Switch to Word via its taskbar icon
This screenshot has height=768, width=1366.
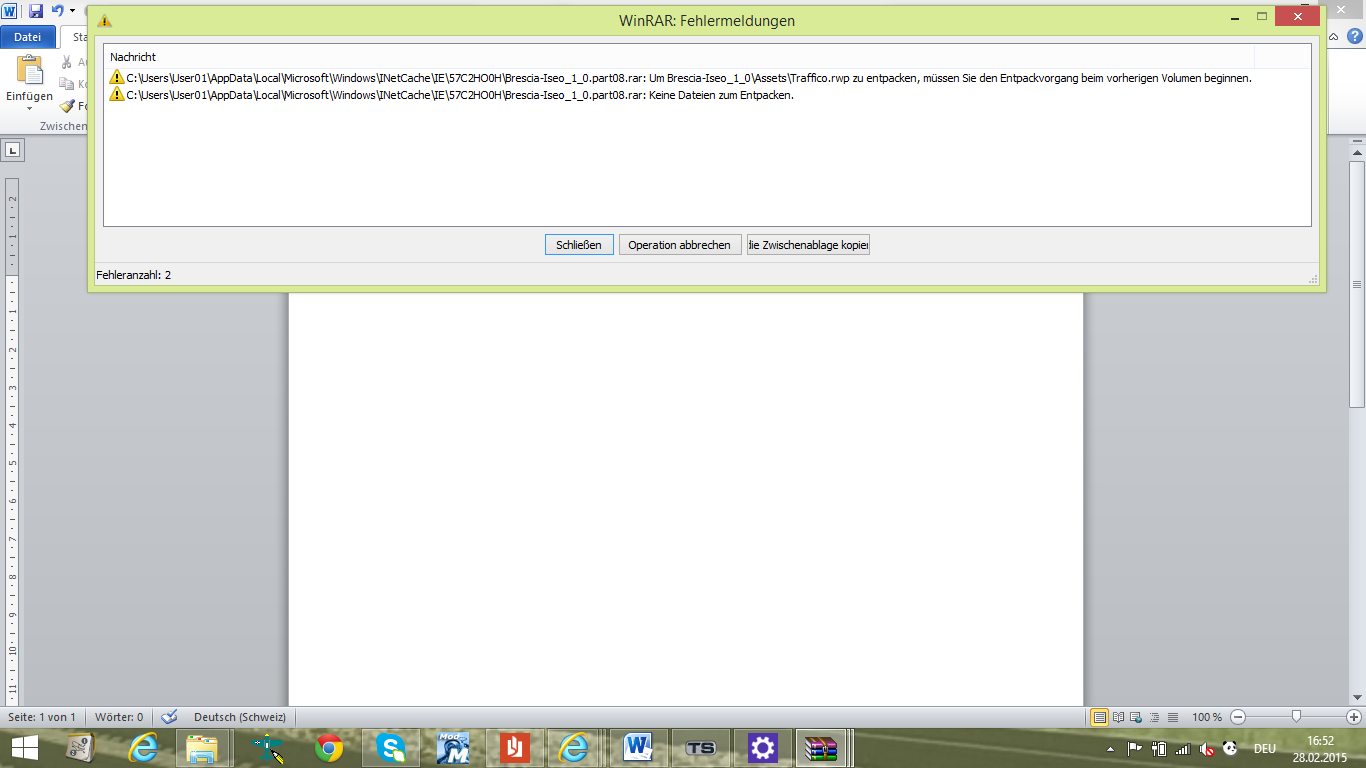point(638,748)
